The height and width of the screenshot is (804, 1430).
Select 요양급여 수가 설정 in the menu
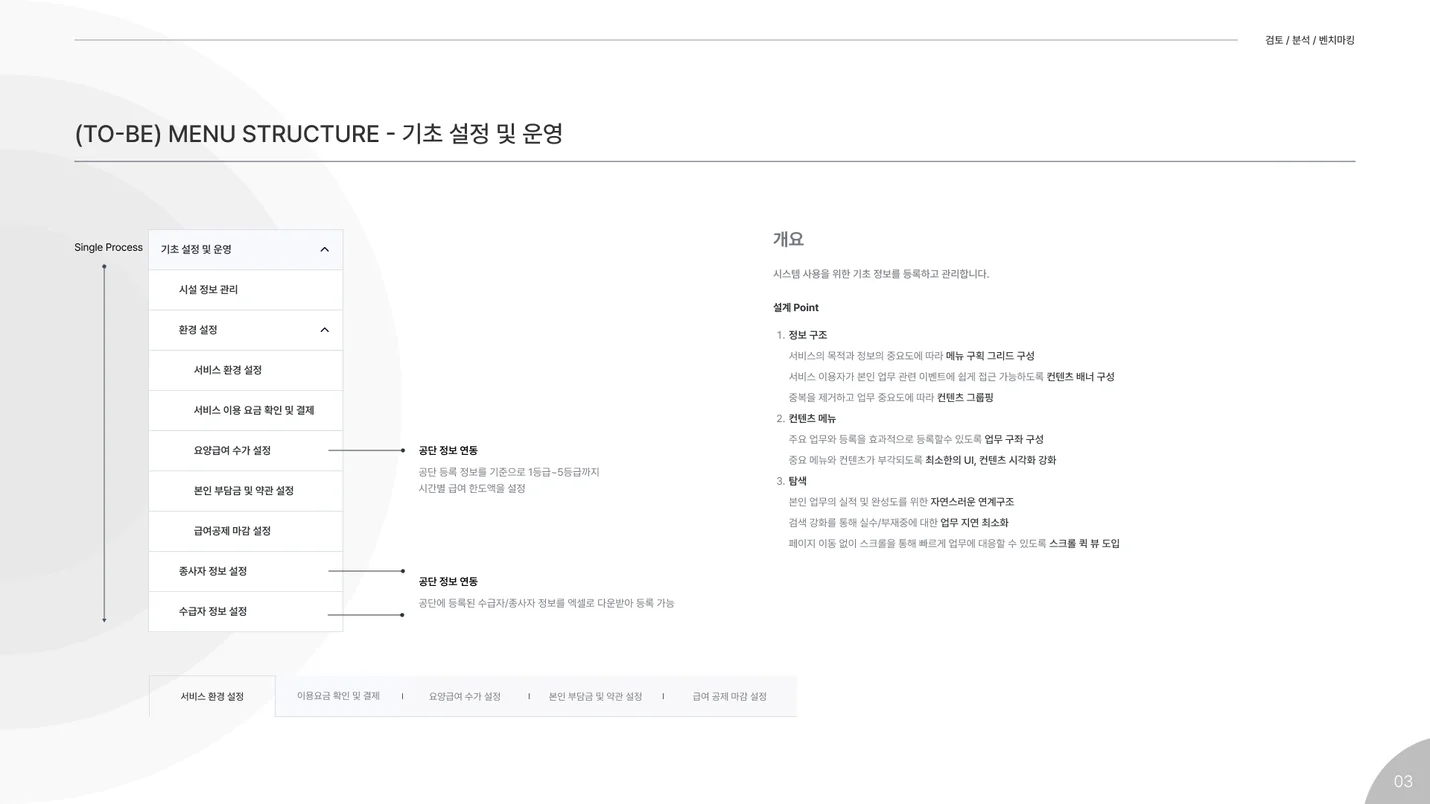click(245, 451)
